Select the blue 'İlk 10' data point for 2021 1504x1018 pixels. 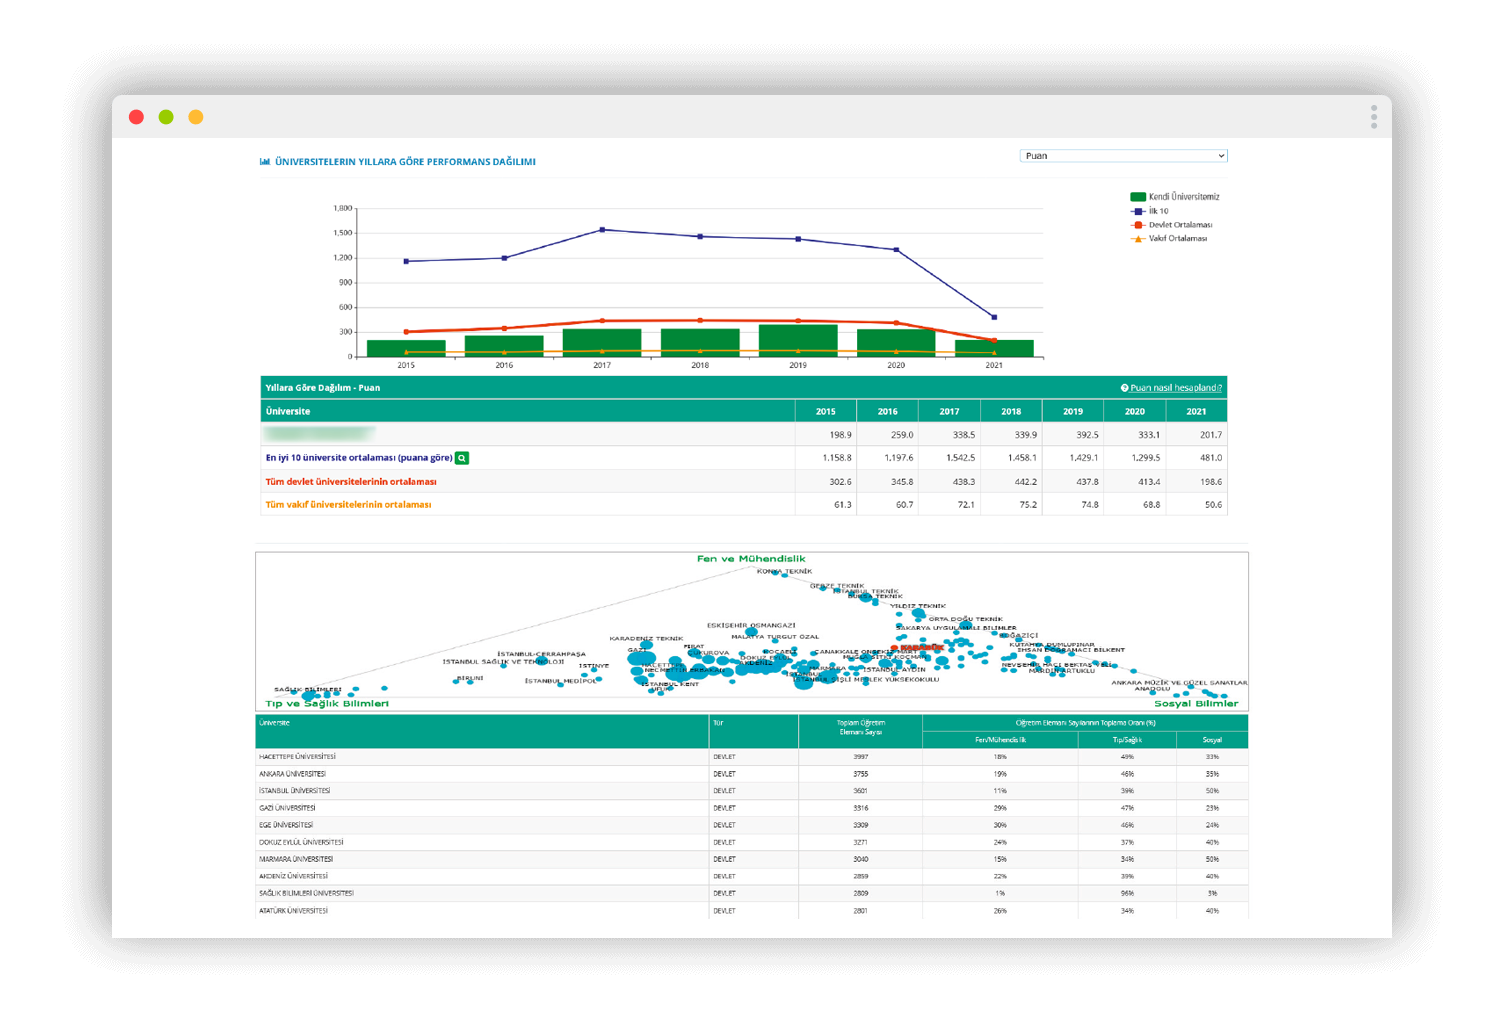(x=994, y=317)
